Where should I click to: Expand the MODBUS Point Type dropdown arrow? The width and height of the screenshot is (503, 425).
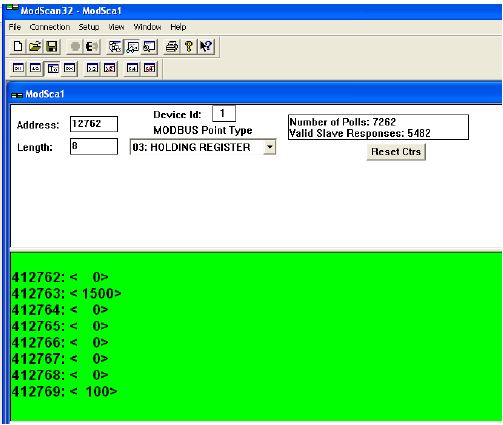coord(269,147)
